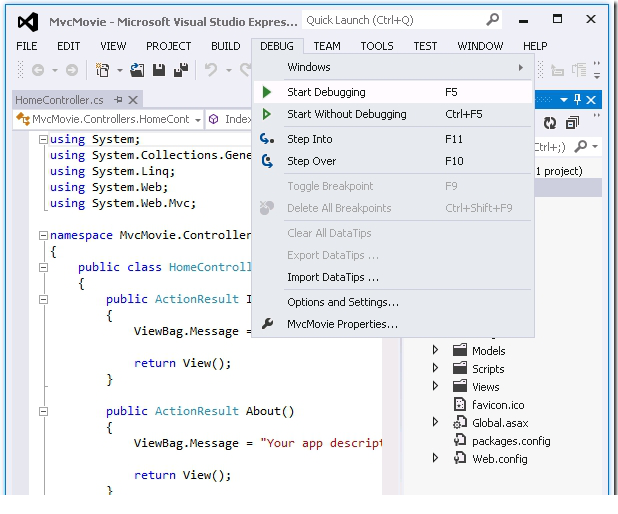The height and width of the screenshot is (514, 618).
Task: Expand the Scripts folder node
Action: 435,368
